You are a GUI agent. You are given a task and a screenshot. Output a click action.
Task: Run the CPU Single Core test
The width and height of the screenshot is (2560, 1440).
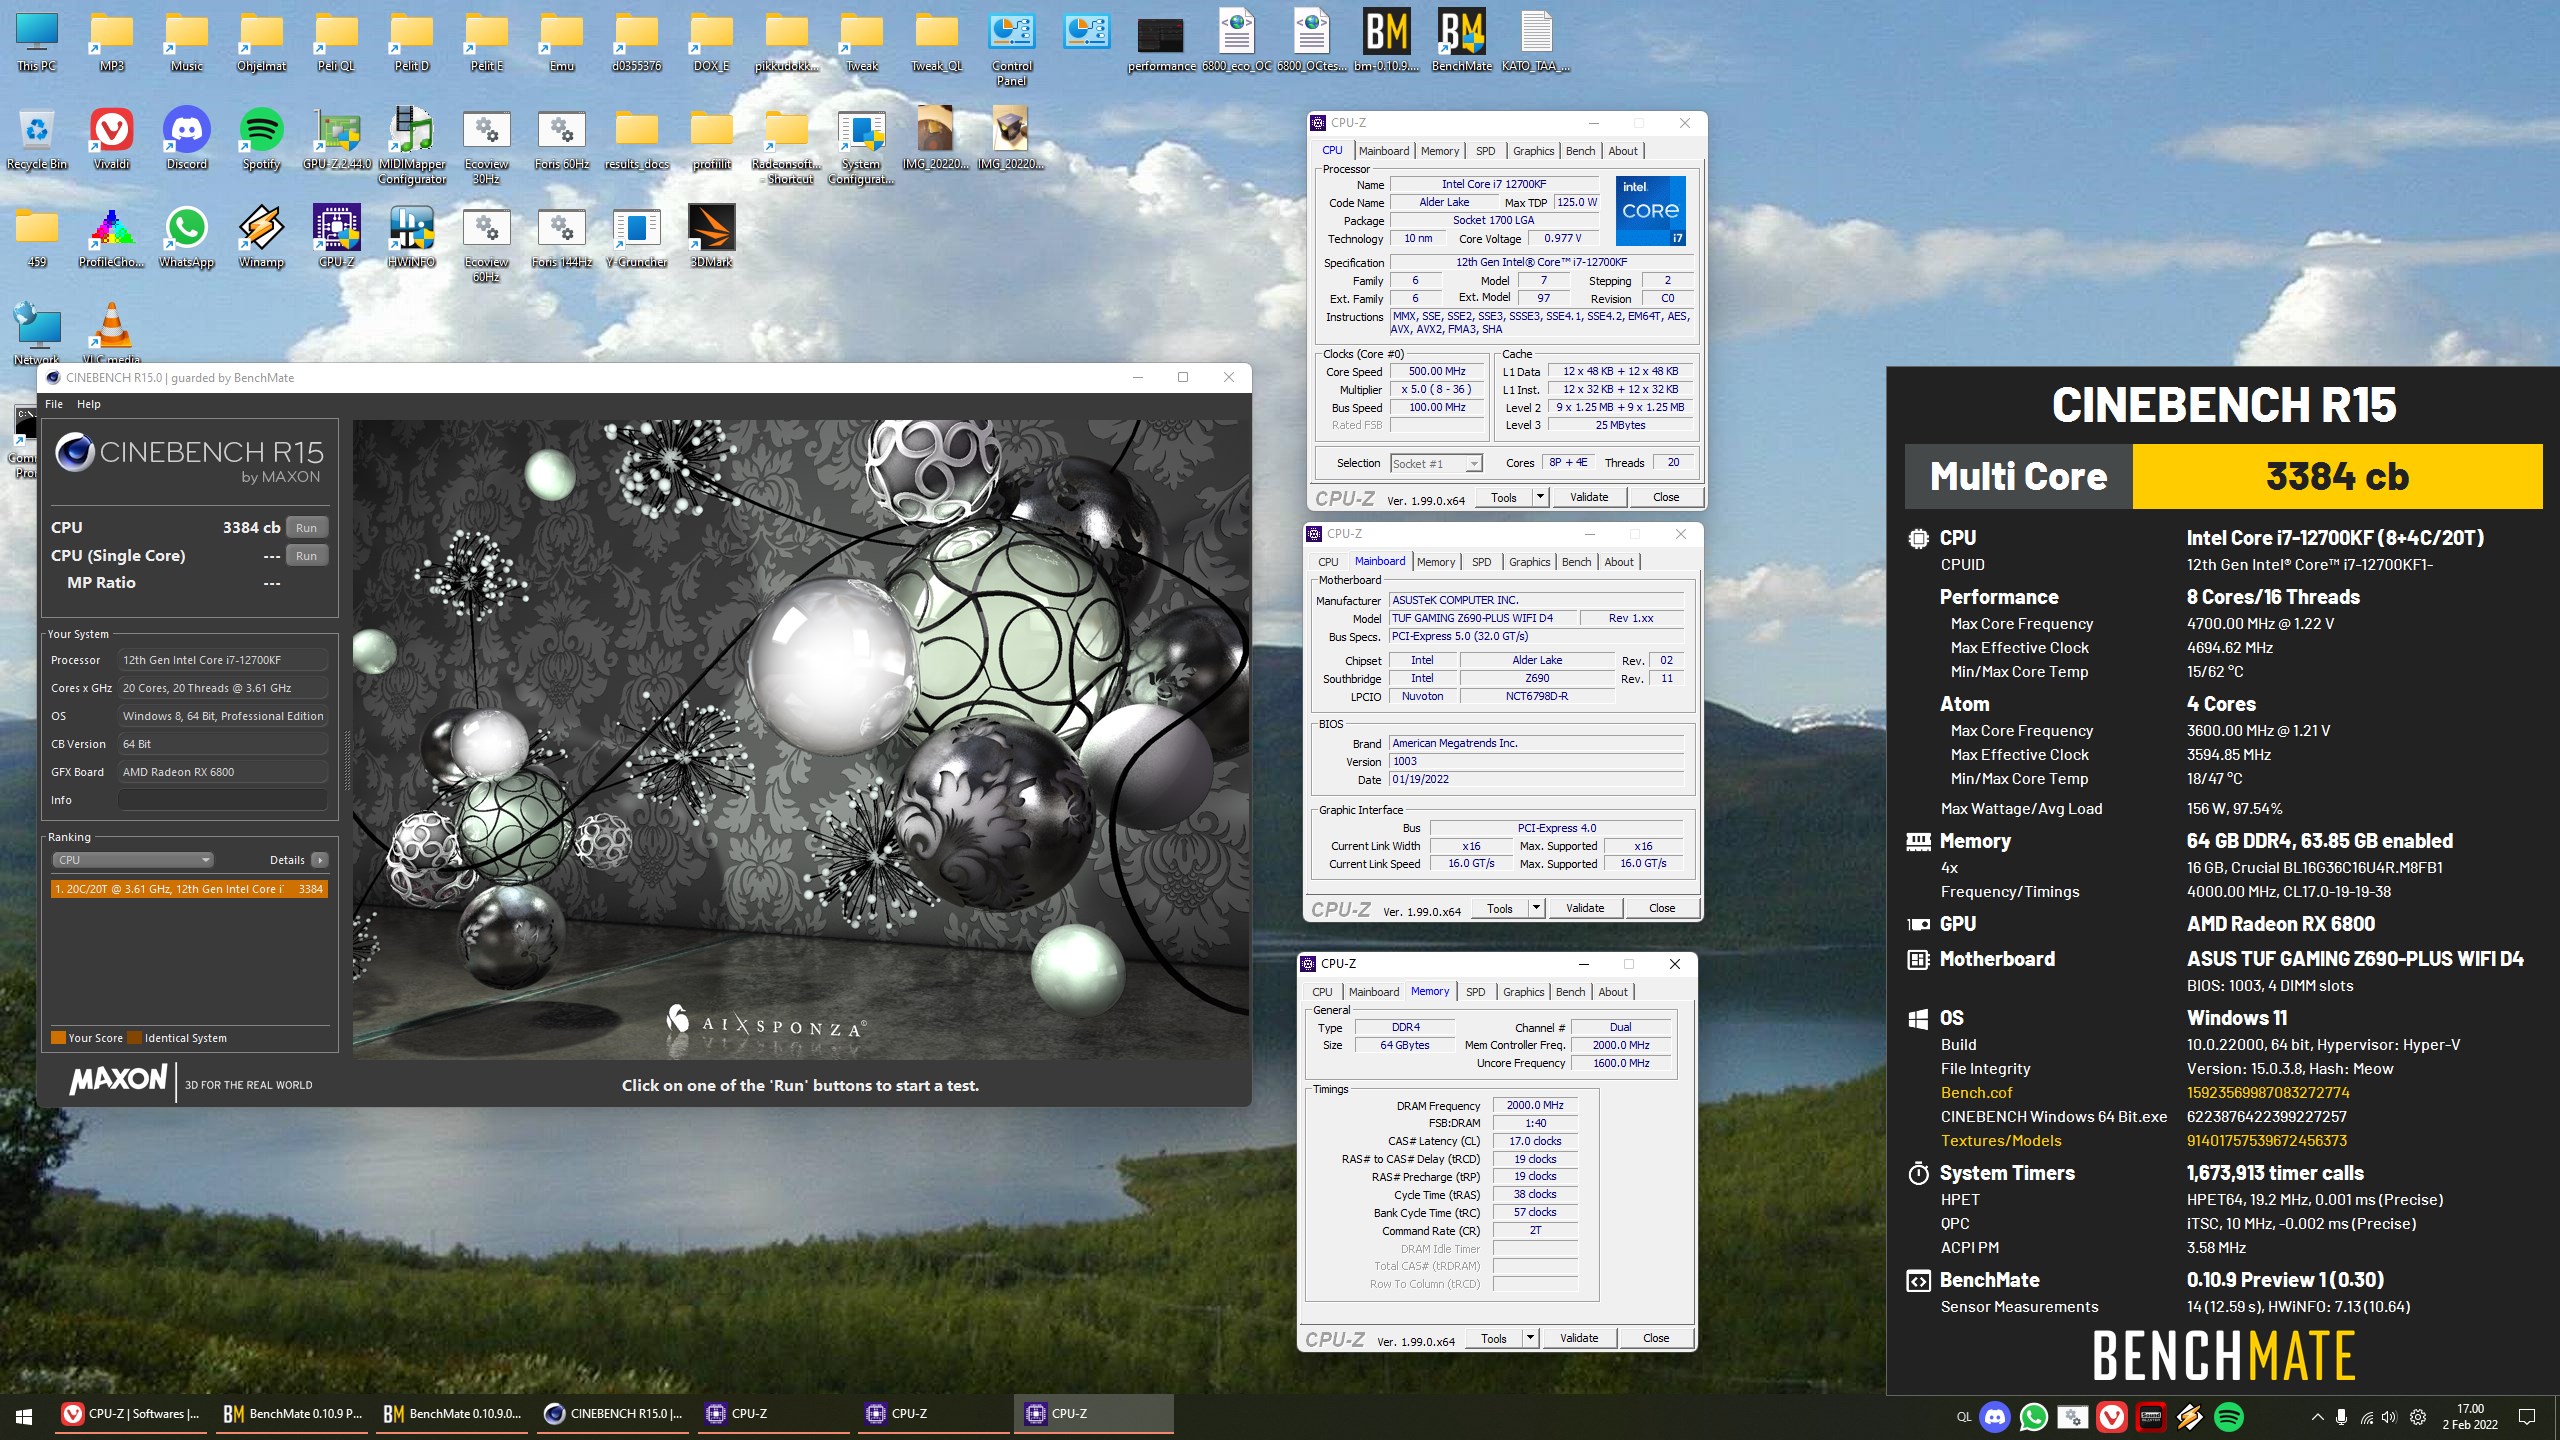pyautogui.click(x=307, y=556)
